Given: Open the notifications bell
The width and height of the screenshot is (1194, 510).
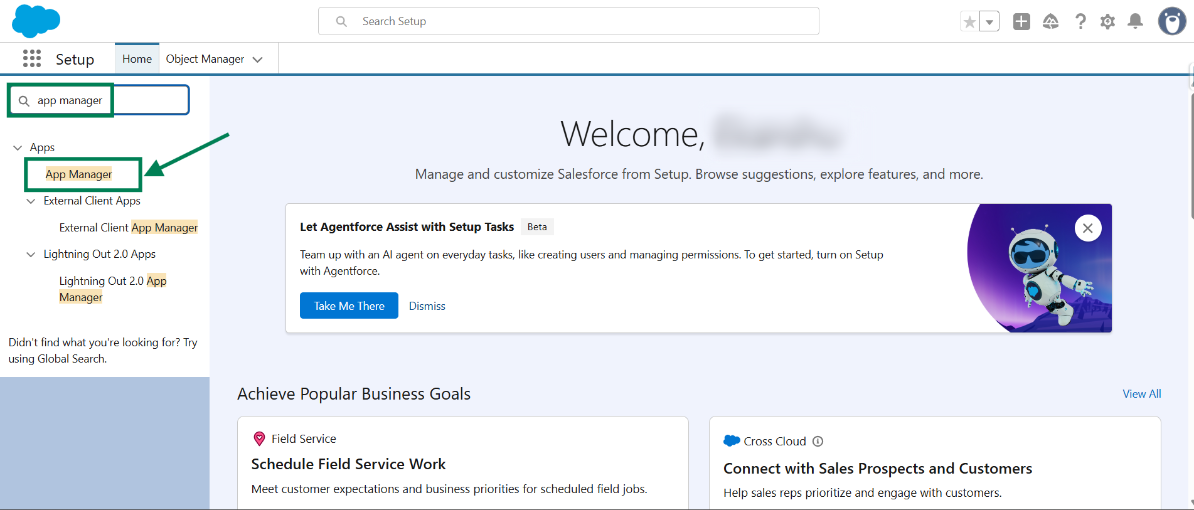Looking at the screenshot, I should 1136,22.
